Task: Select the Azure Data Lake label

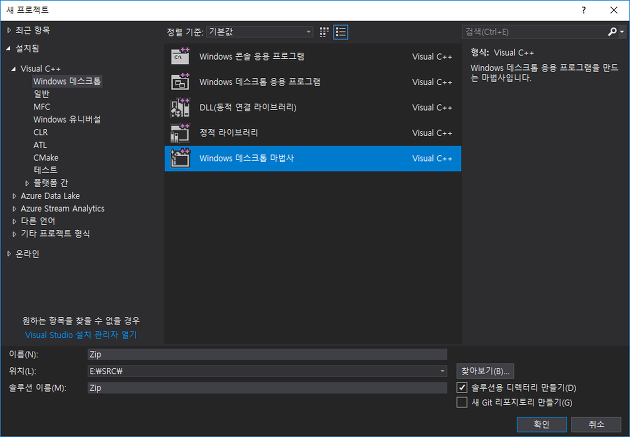Action: pos(50,196)
